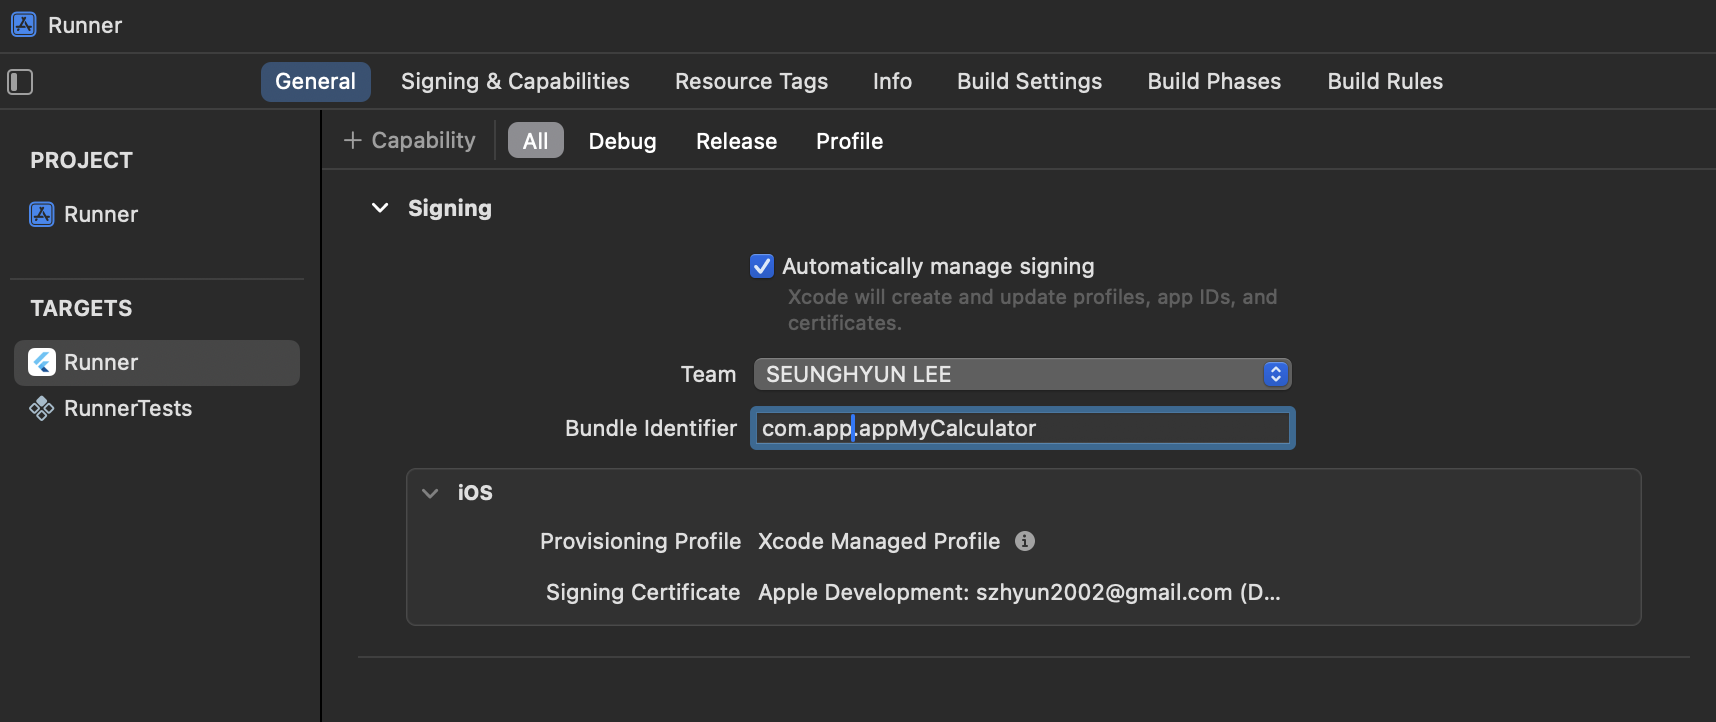The height and width of the screenshot is (722, 1716).
Task: Click the Xcode Managed Profile value
Action: (x=879, y=541)
